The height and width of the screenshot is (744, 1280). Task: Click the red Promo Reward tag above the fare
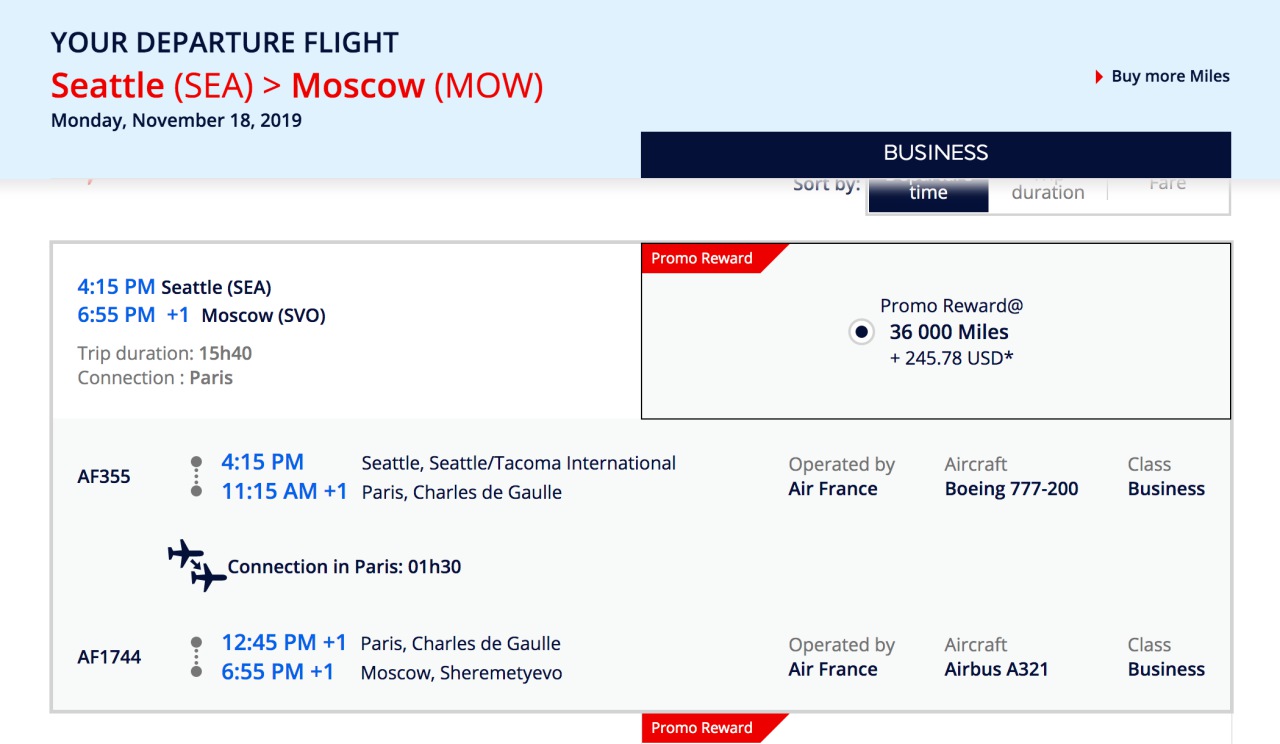(702, 258)
